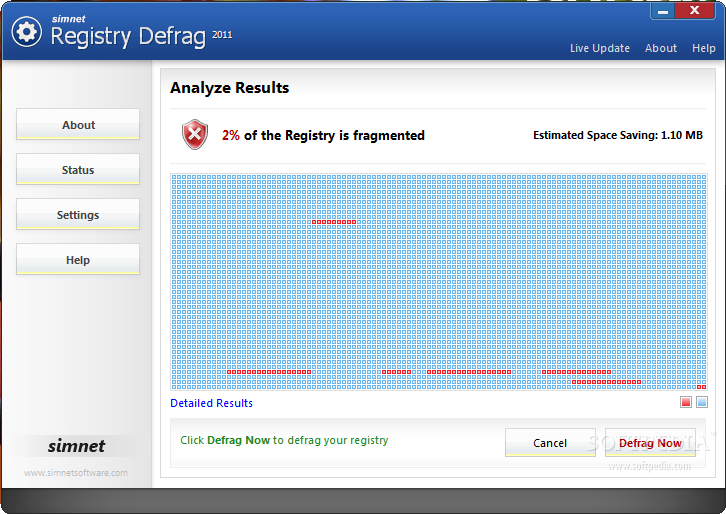Open Help from the sidebar
Viewport: 726px width, 514px height.
click(x=78, y=259)
